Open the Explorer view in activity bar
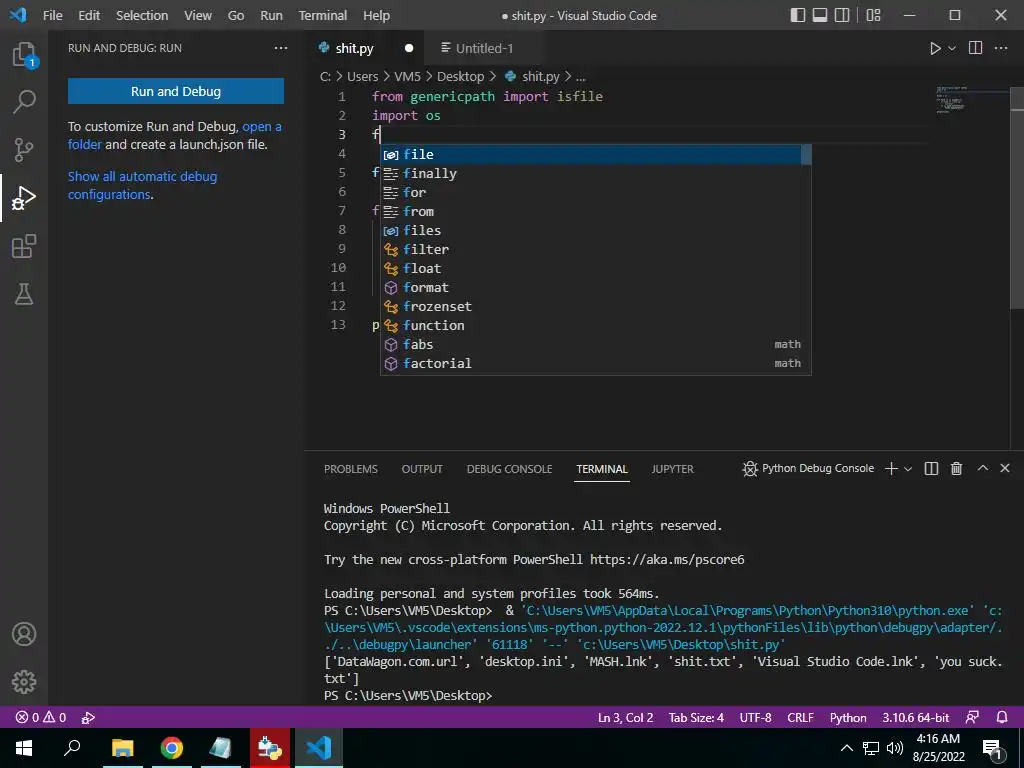This screenshot has height=768, width=1024. point(24,55)
